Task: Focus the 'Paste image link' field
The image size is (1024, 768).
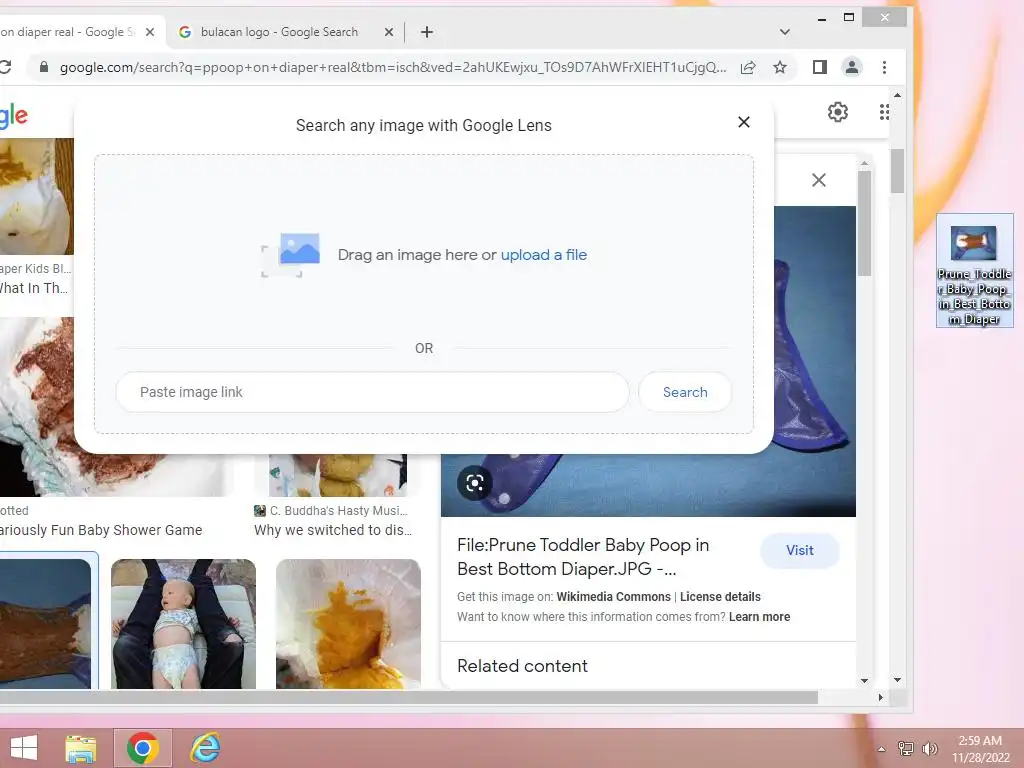Action: (x=372, y=392)
